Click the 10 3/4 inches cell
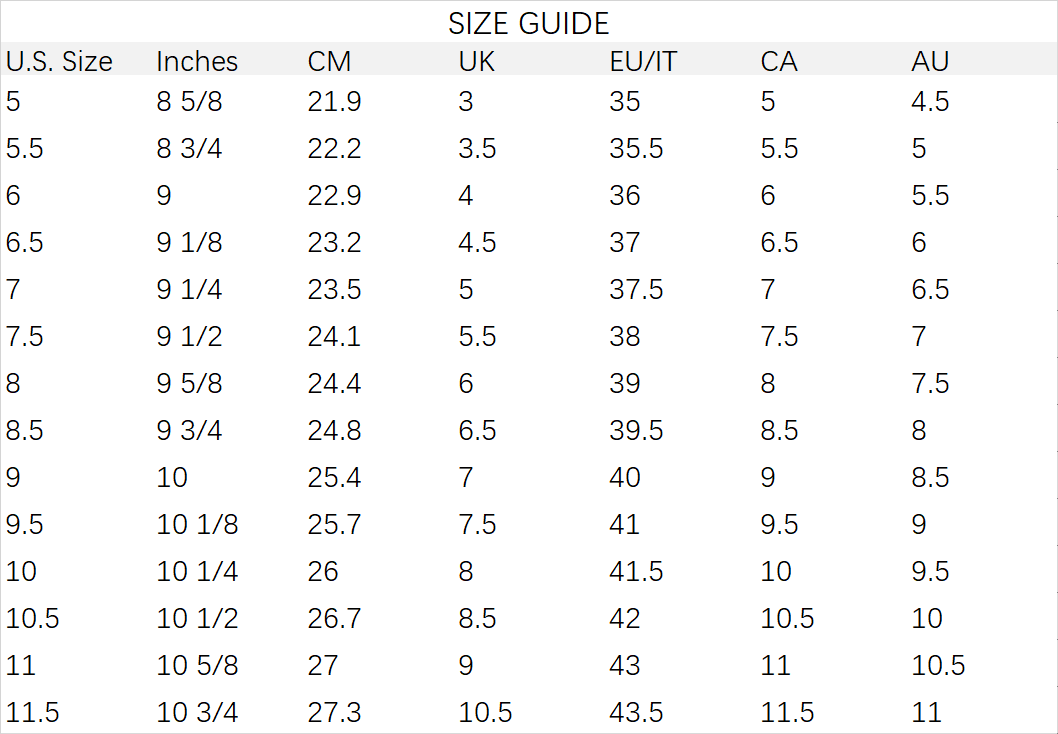Screen dimensions: 1058x734 197,713
